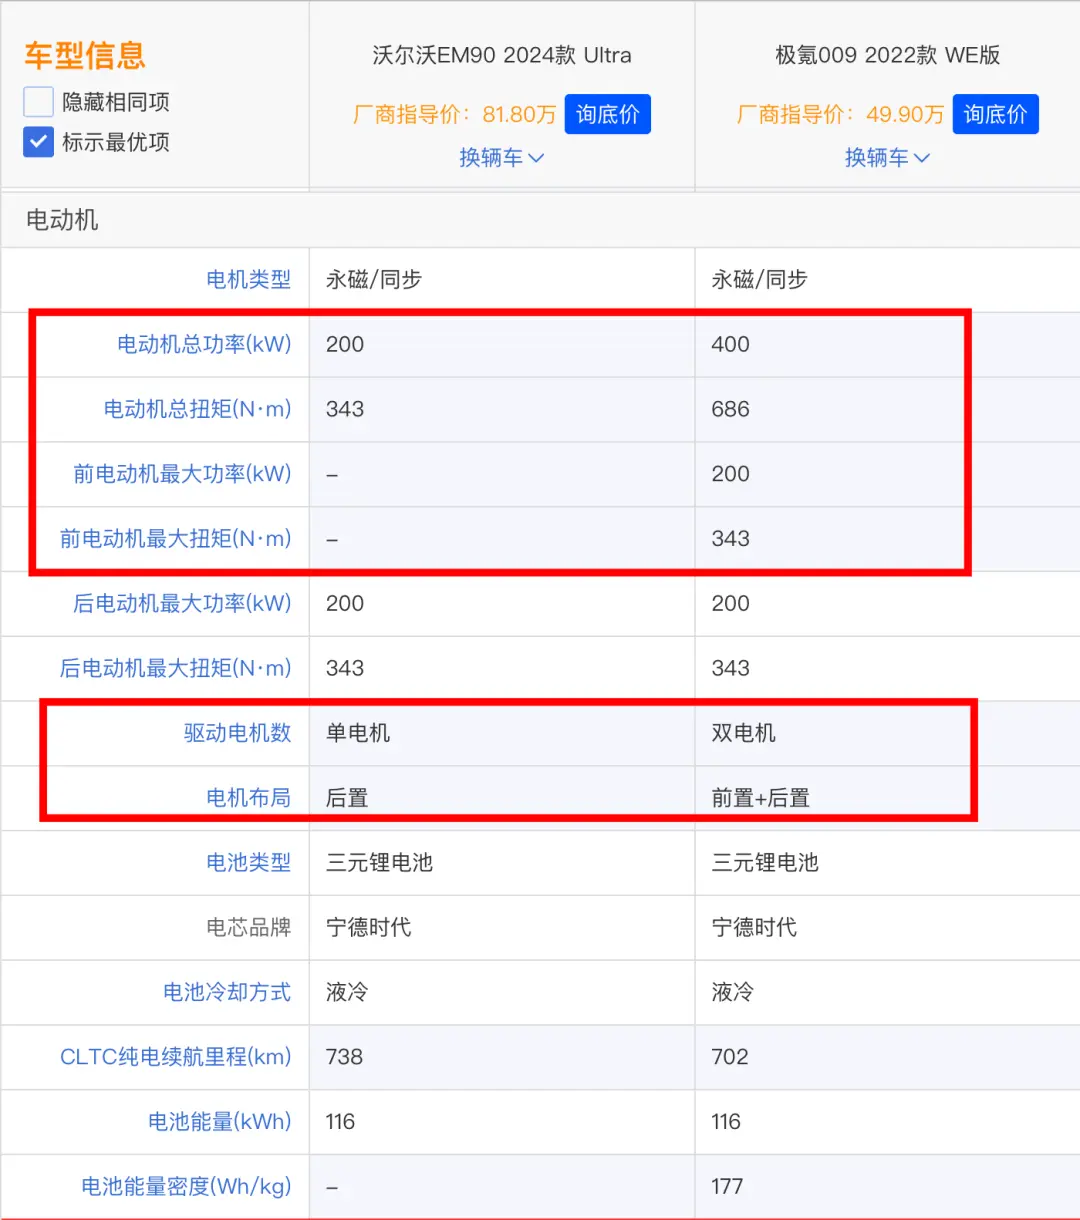Select the 702 range value

(x=731, y=1057)
